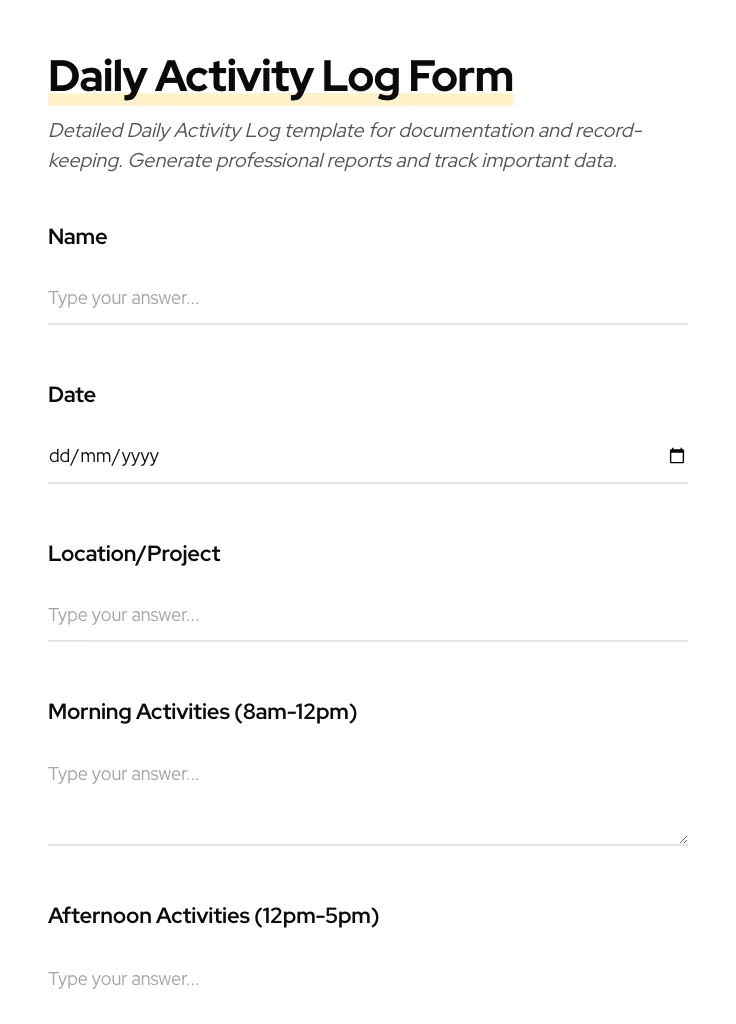Click the Date section label
The height and width of the screenshot is (1024, 736).
[71, 395]
